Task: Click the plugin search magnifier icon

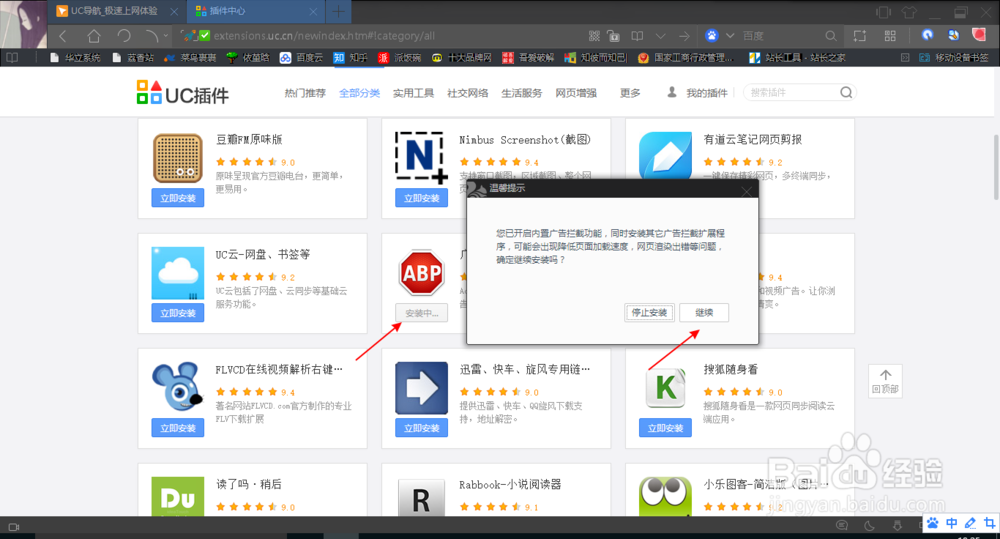Action: pyautogui.click(x=846, y=92)
